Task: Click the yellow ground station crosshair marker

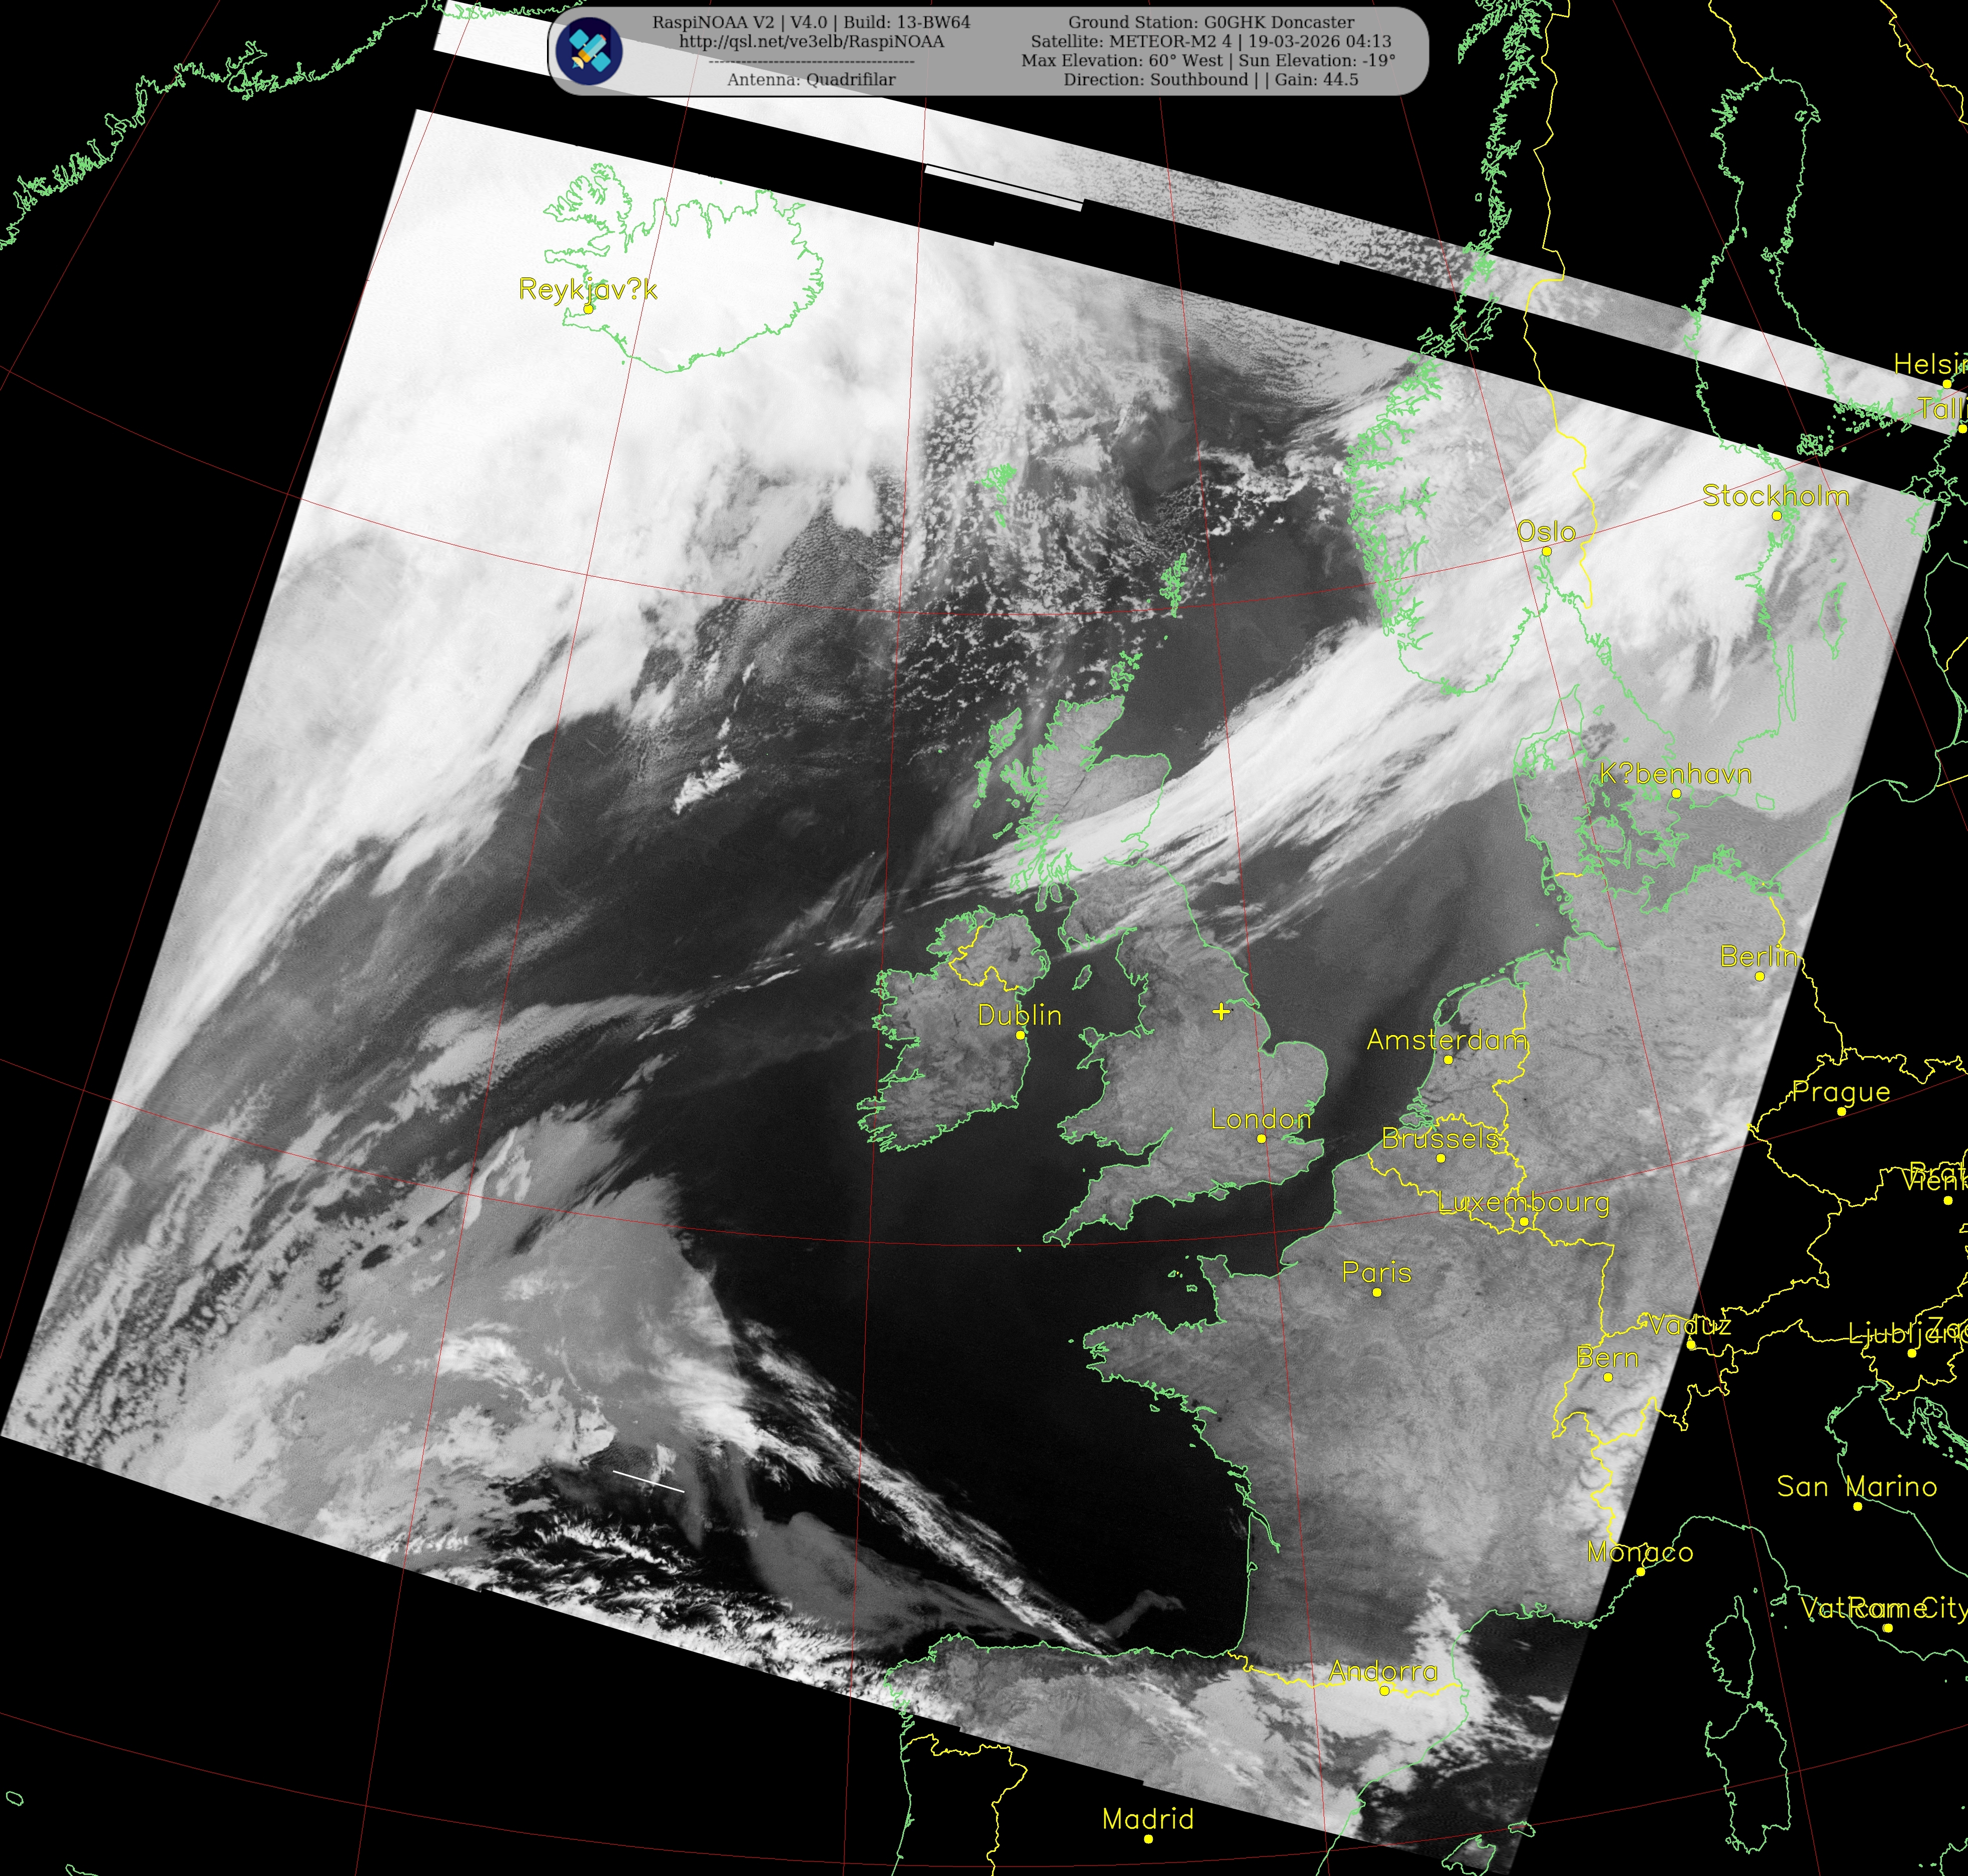Action: pyautogui.click(x=1221, y=1011)
